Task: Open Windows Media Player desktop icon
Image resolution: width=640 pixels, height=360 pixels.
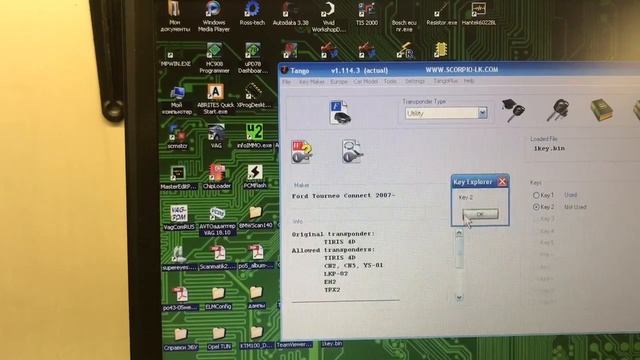Action: [x=213, y=16]
